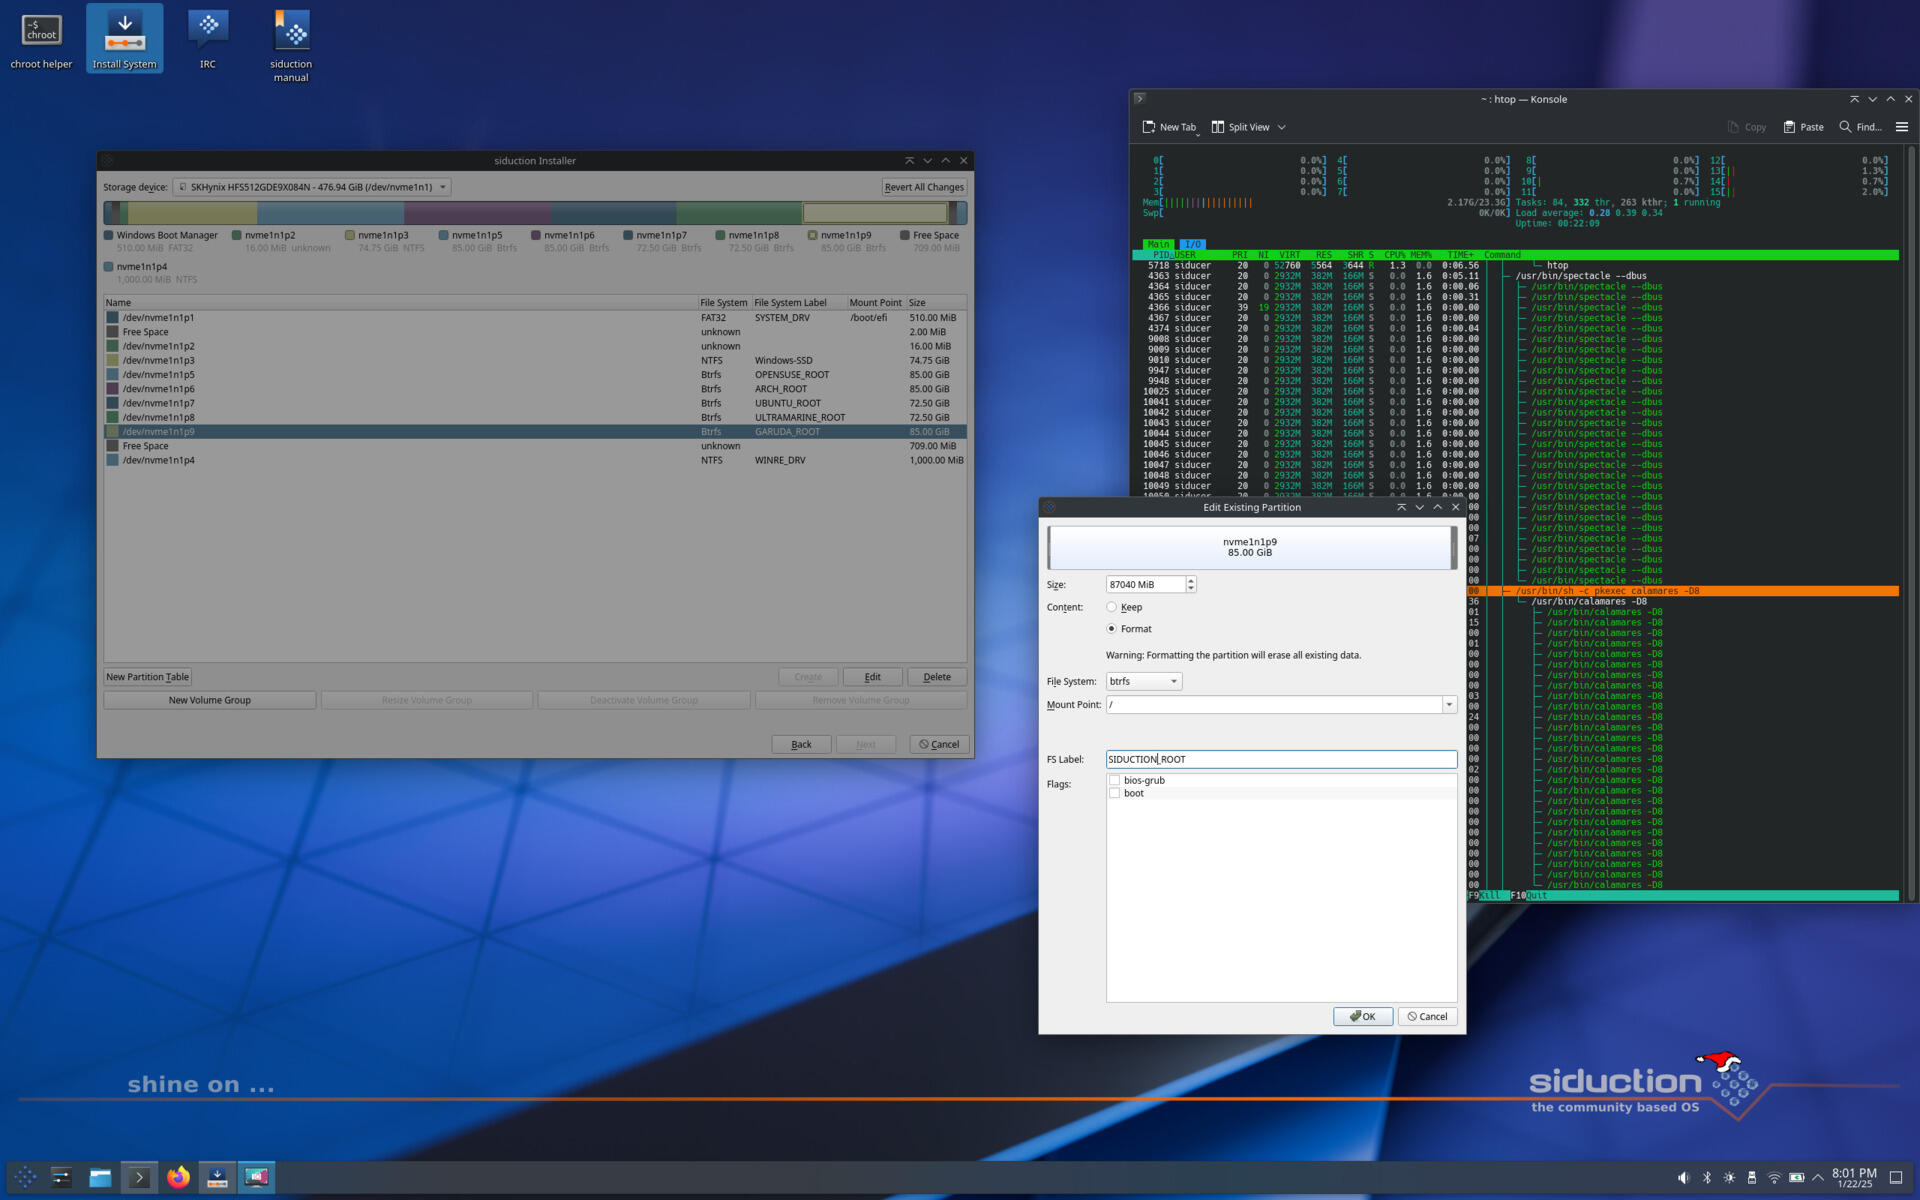Image resolution: width=1920 pixels, height=1200 pixels.
Task: Click installer Back button
Action: tap(801, 744)
